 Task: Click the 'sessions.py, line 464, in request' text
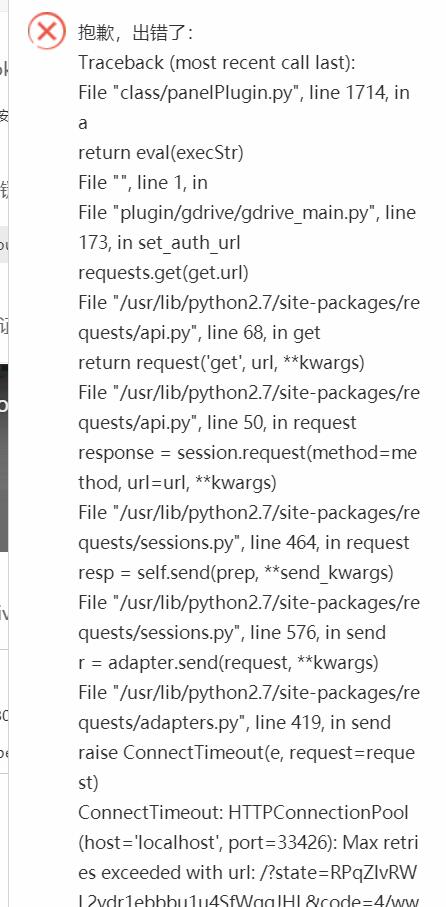(x=244, y=544)
